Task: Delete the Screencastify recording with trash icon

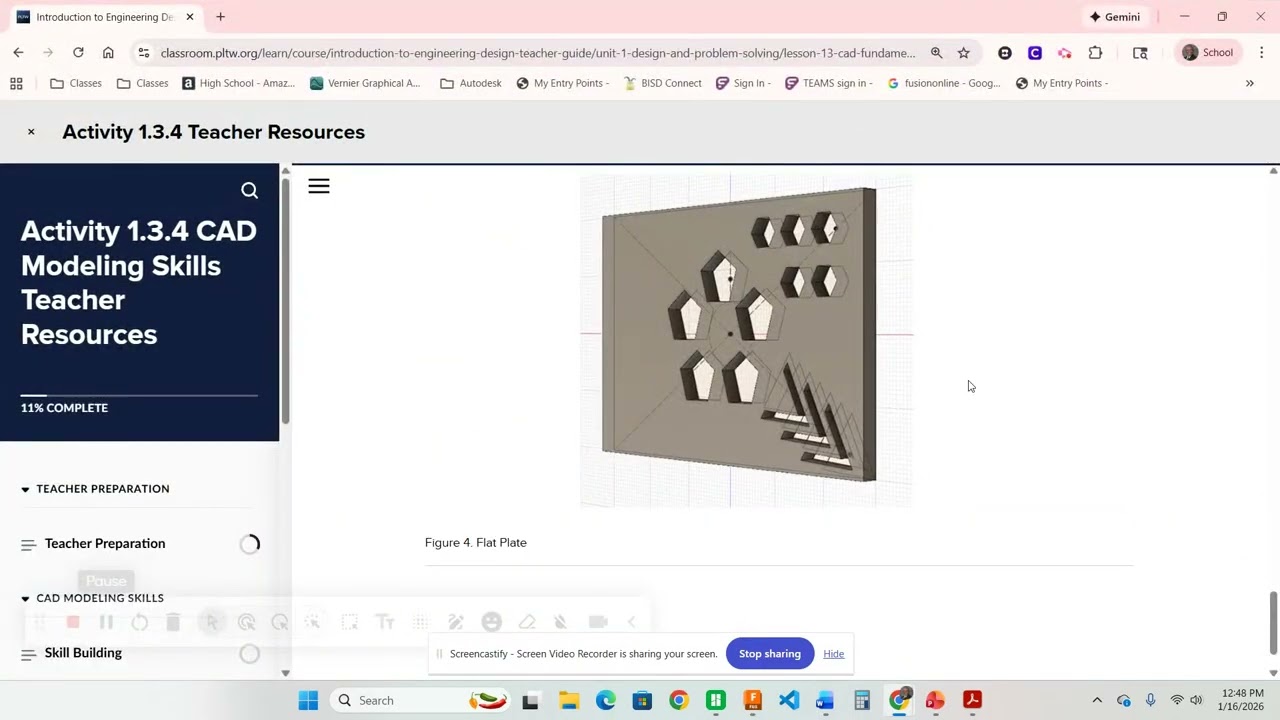Action: [x=172, y=622]
